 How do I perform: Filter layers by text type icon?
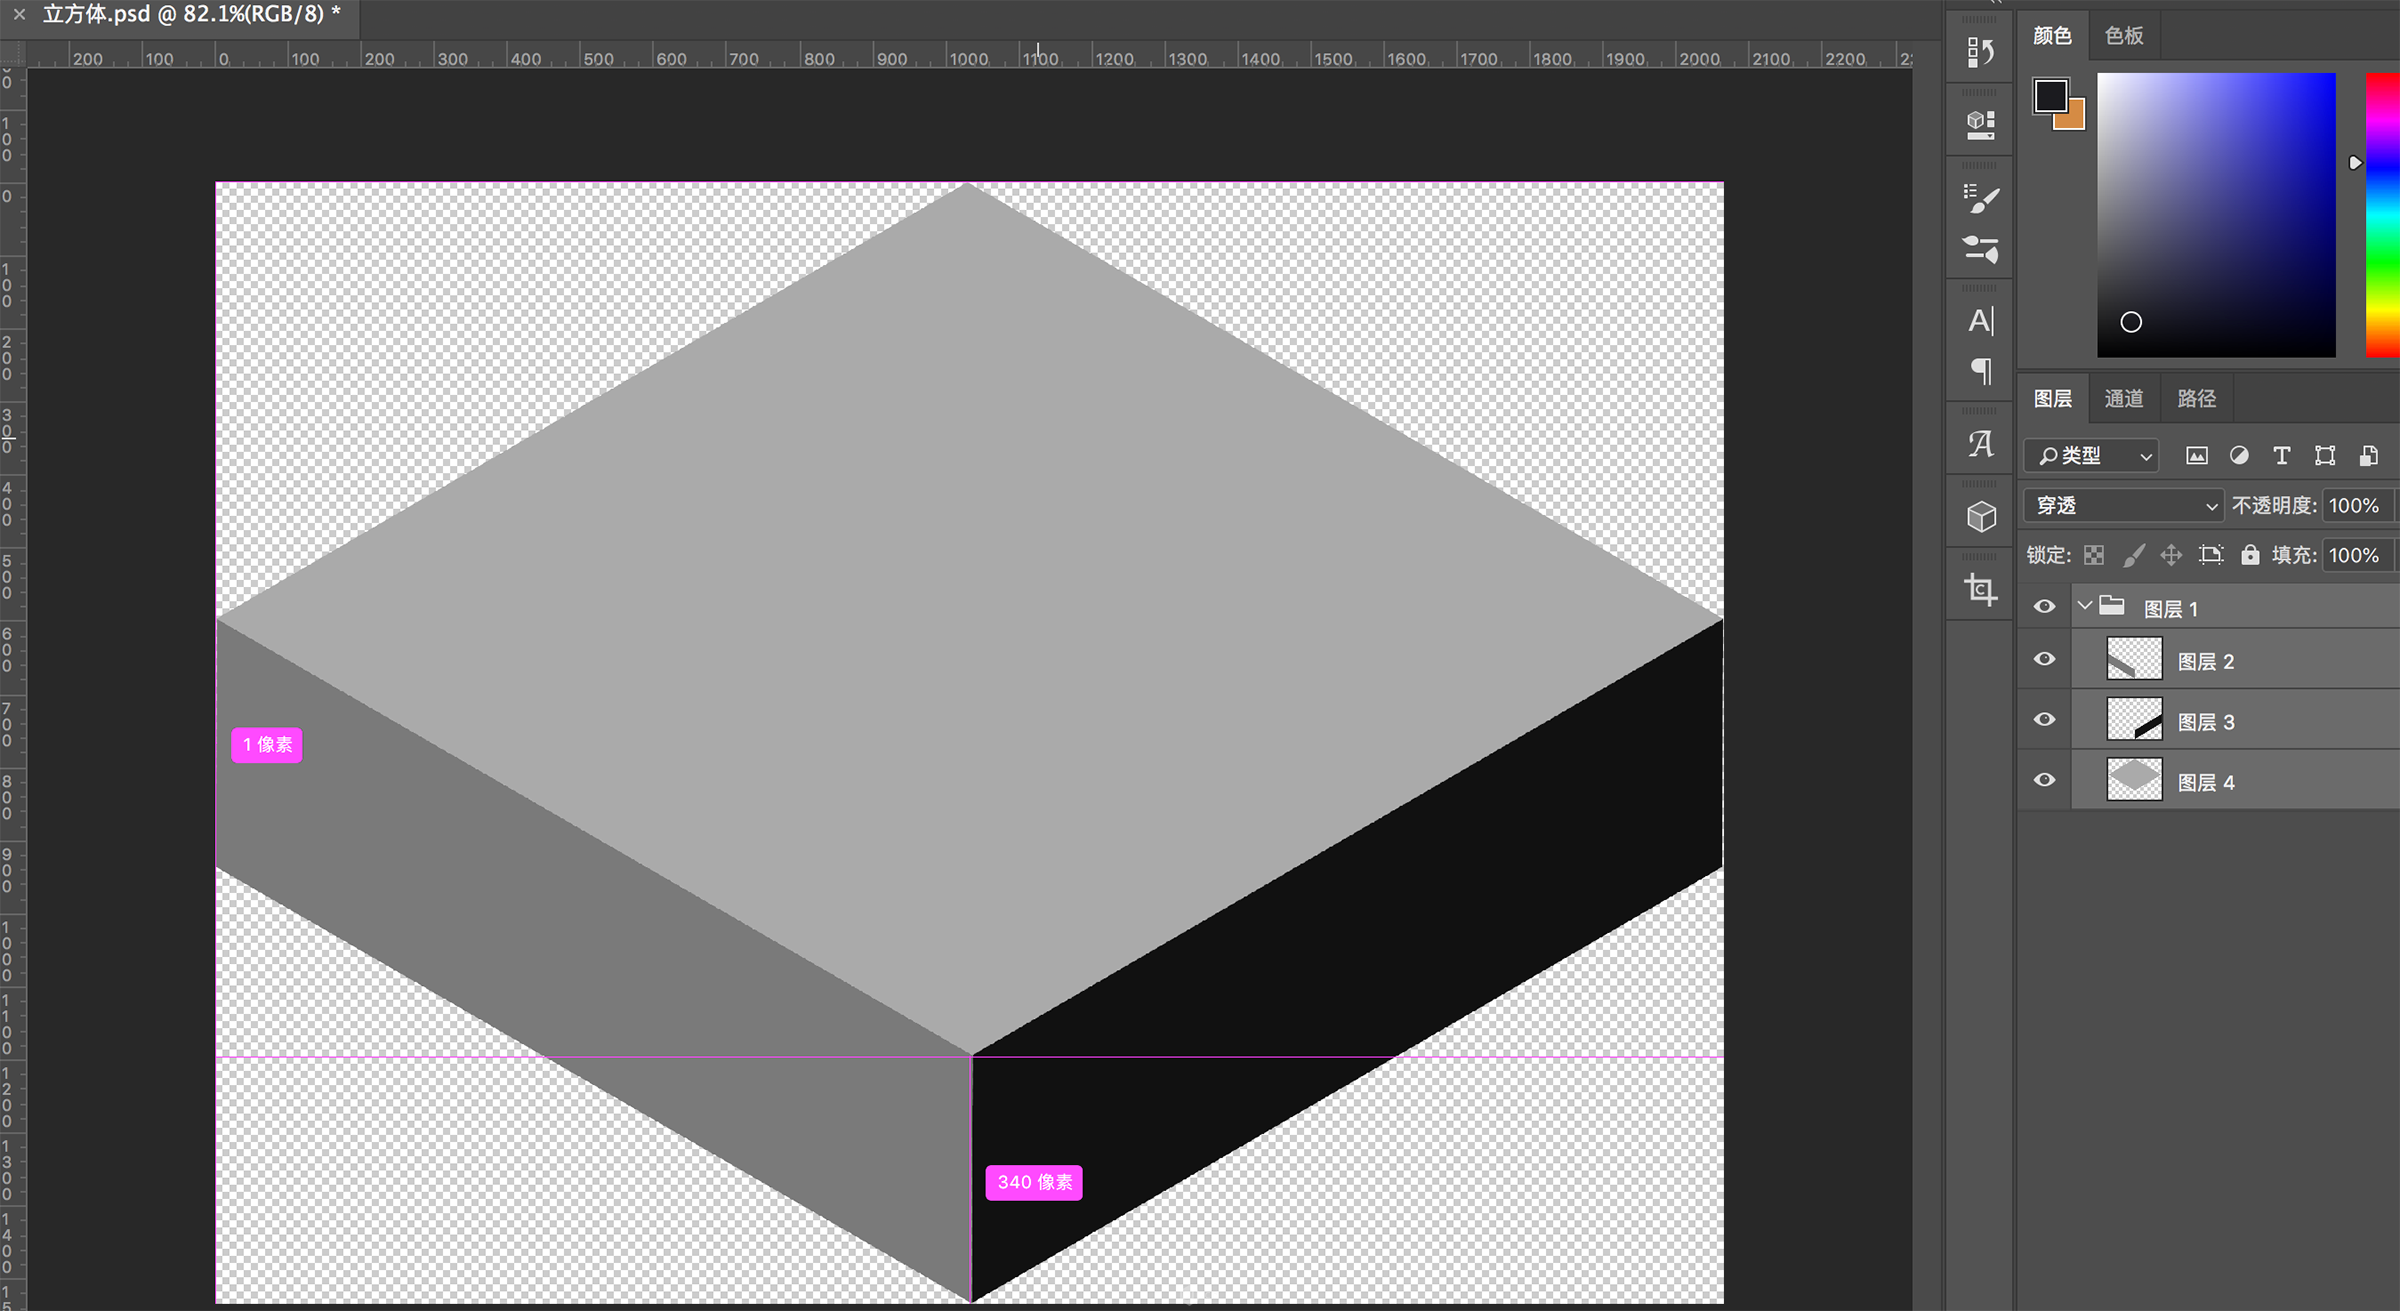click(2281, 456)
